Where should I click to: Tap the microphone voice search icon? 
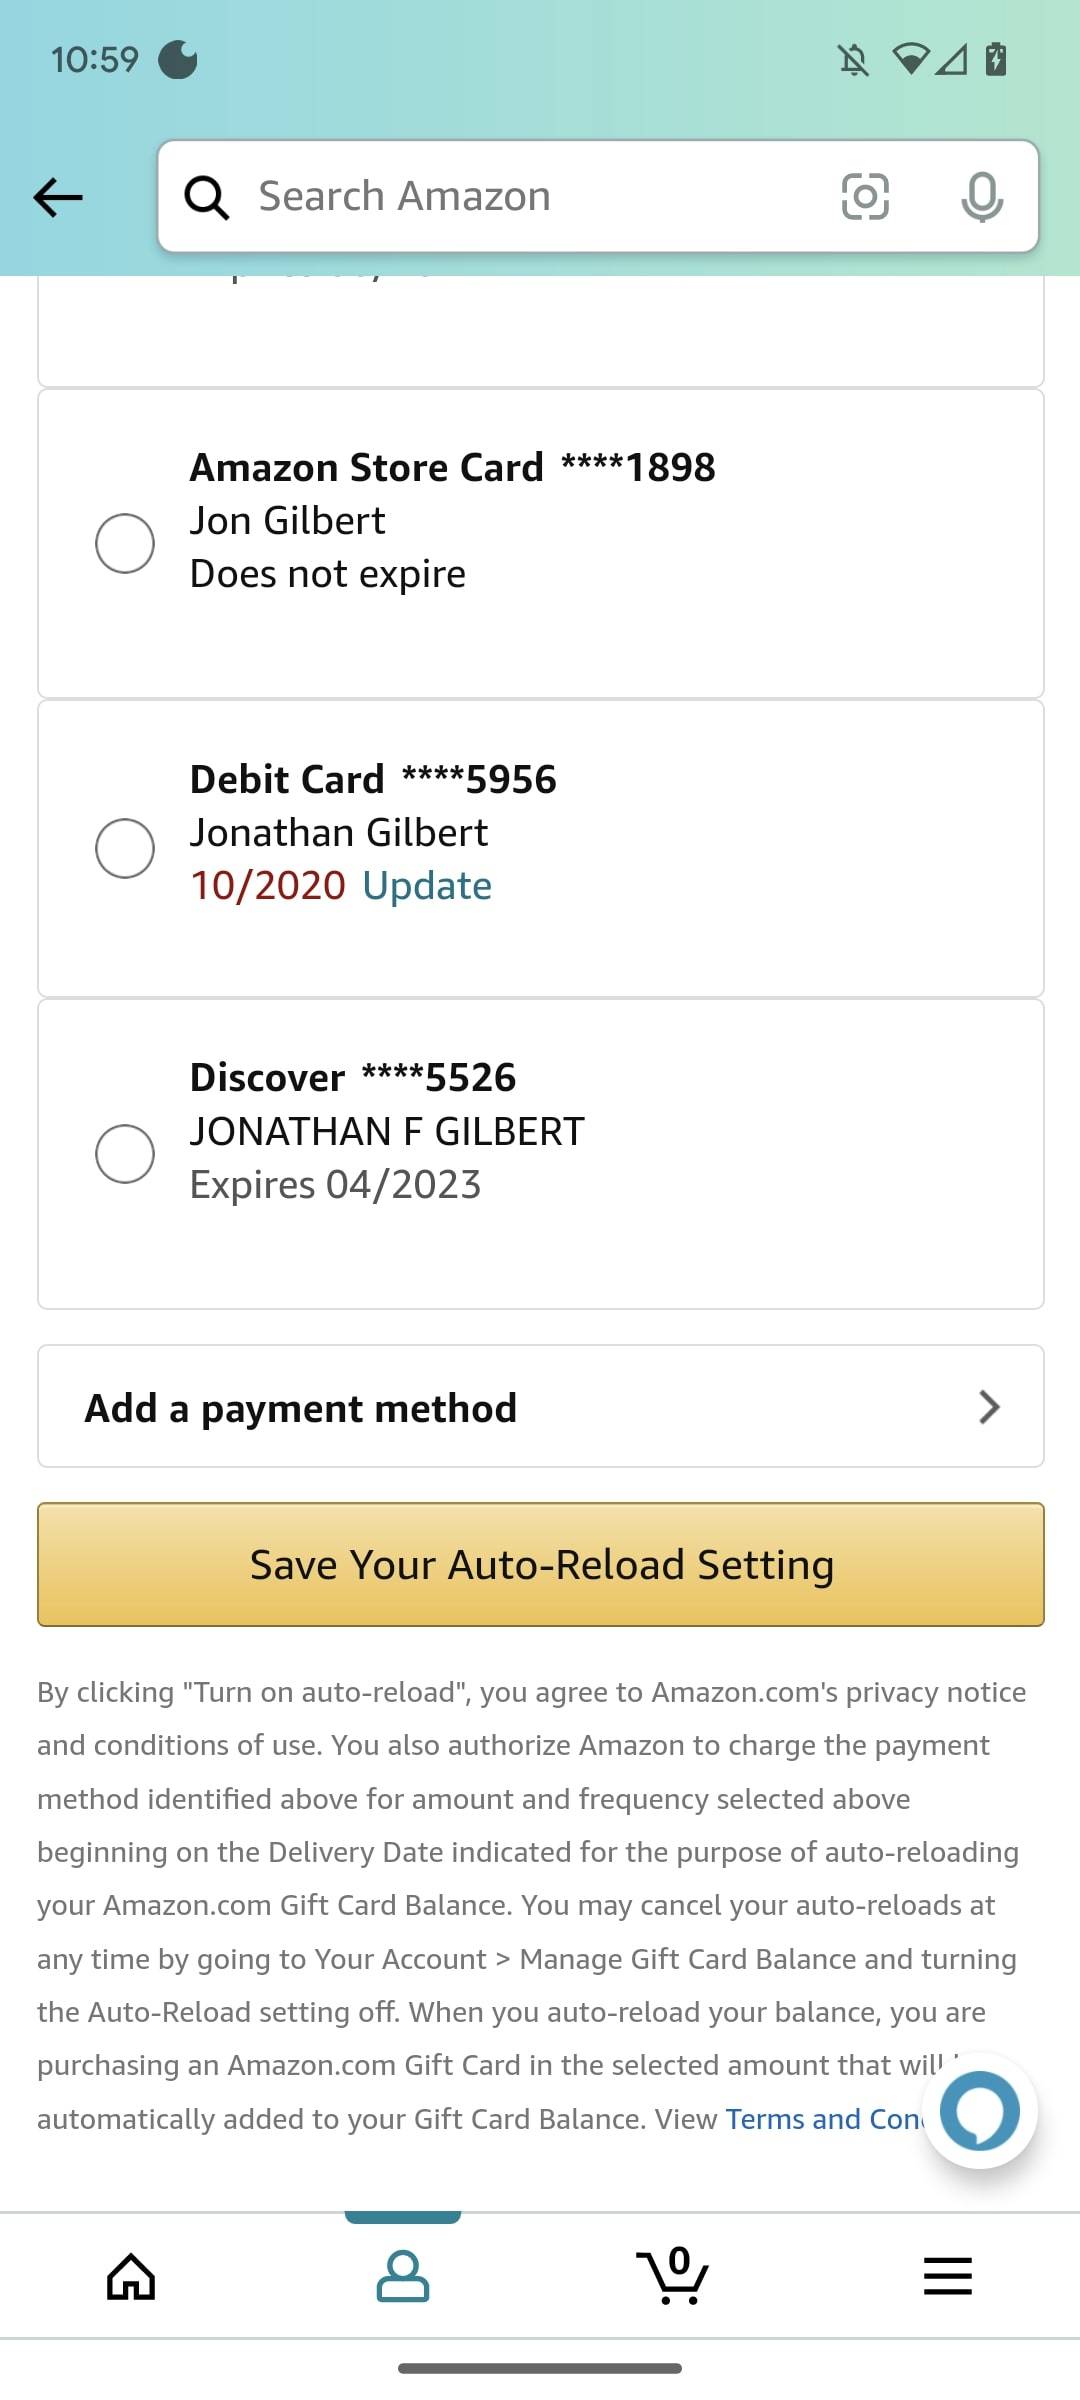point(982,196)
